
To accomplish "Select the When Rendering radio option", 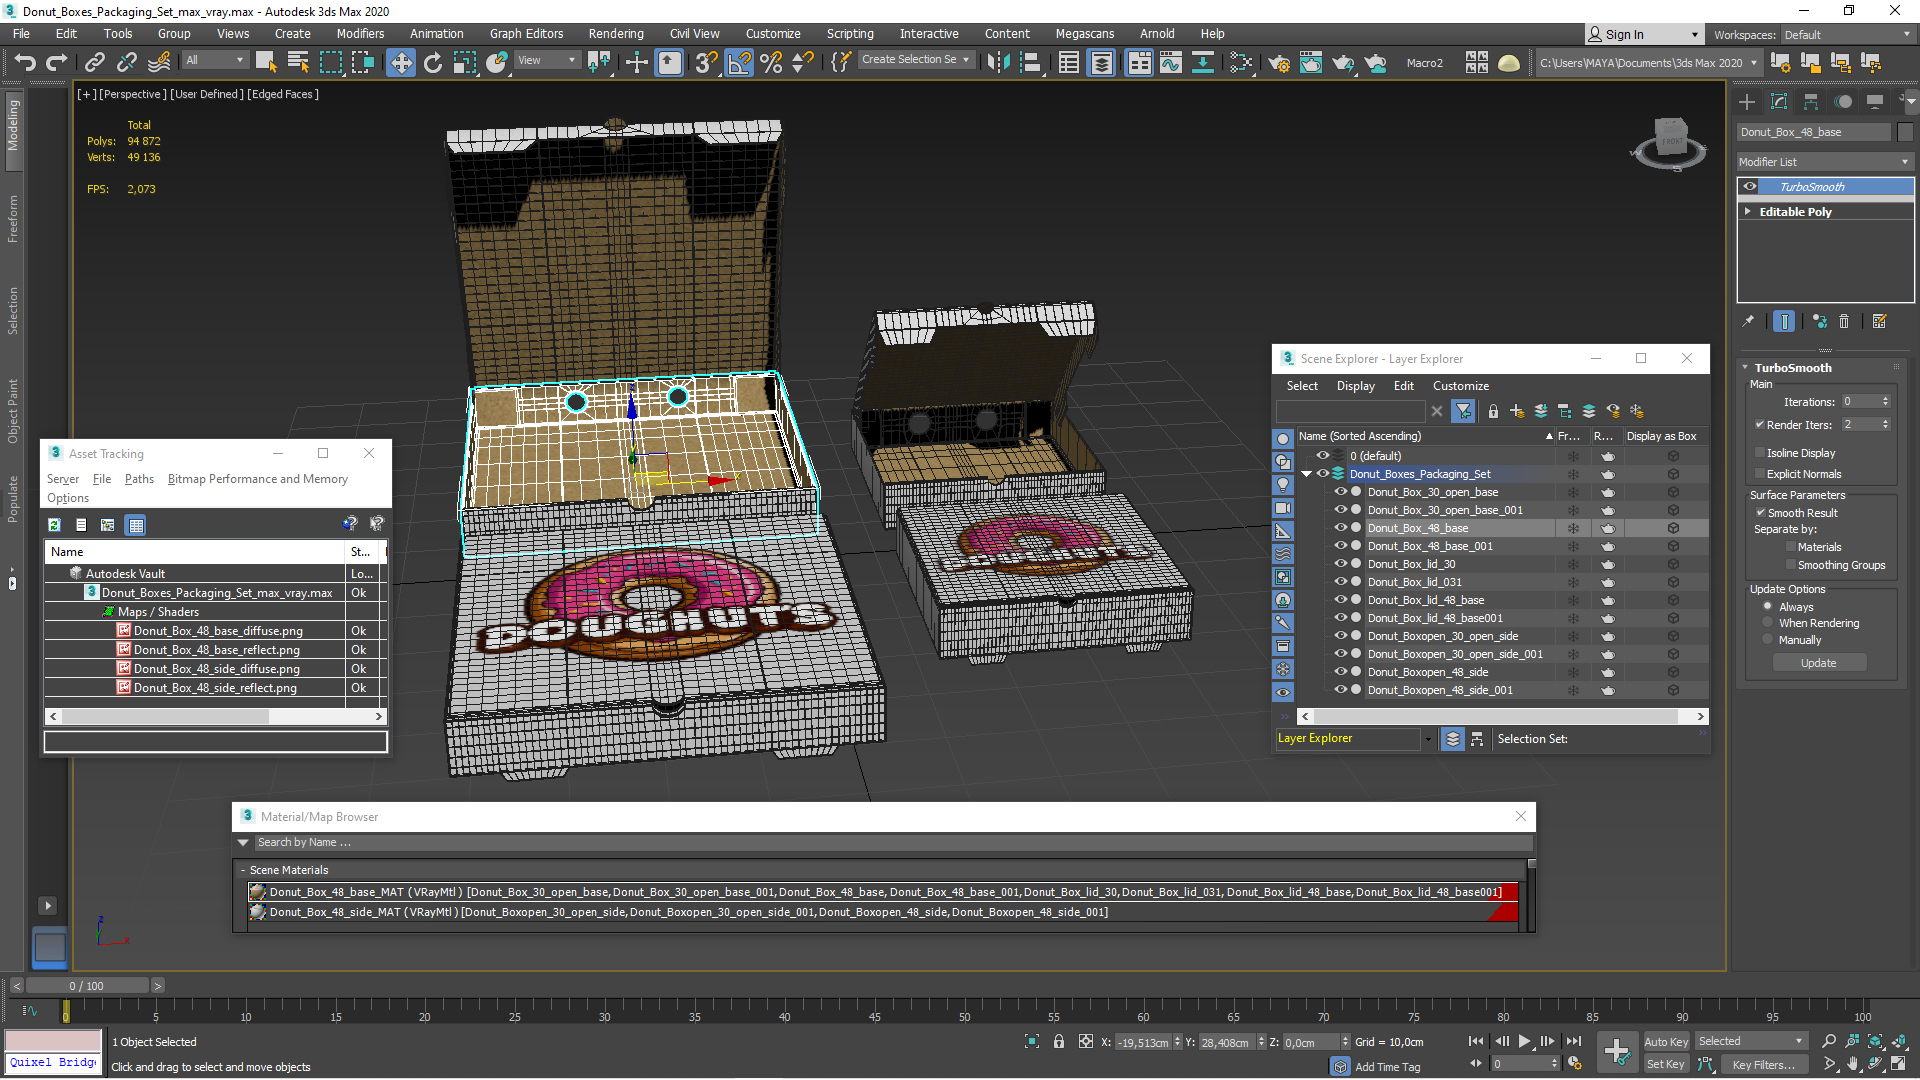I will pos(1768,623).
